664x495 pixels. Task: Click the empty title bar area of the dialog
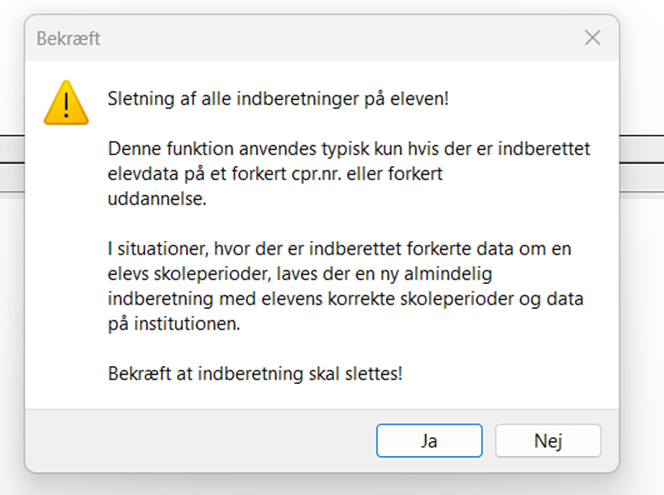pyautogui.click(x=330, y=38)
